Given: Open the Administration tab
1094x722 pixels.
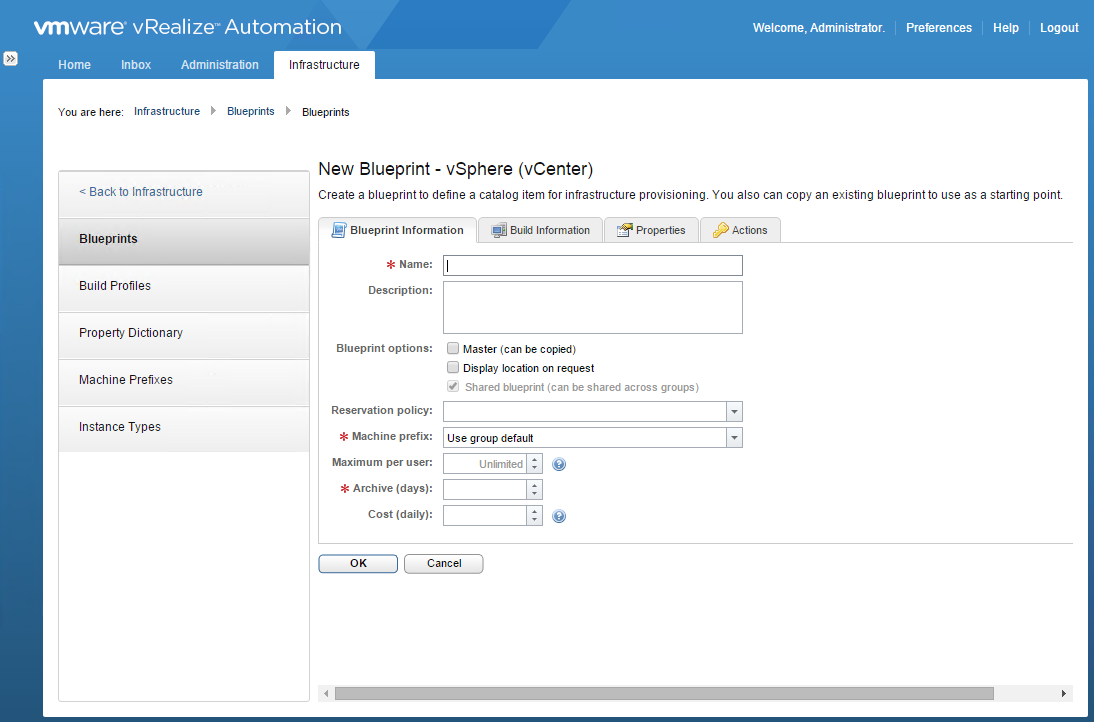Looking at the screenshot, I should tap(220, 65).
